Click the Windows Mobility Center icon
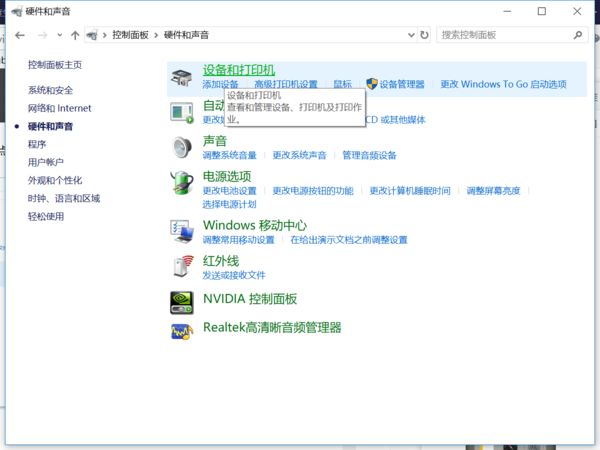 click(x=182, y=231)
